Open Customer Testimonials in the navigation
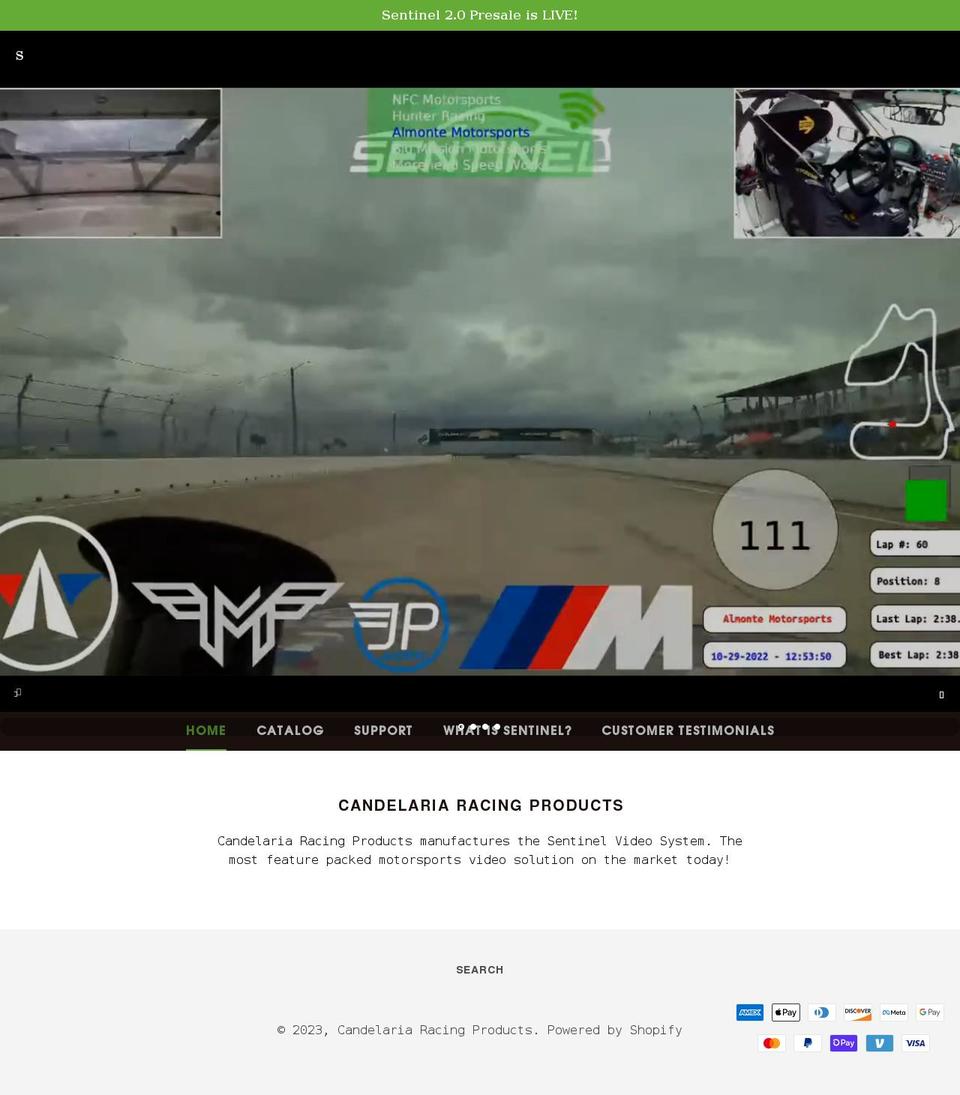This screenshot has height=1095, width=960. click(688, 730)
